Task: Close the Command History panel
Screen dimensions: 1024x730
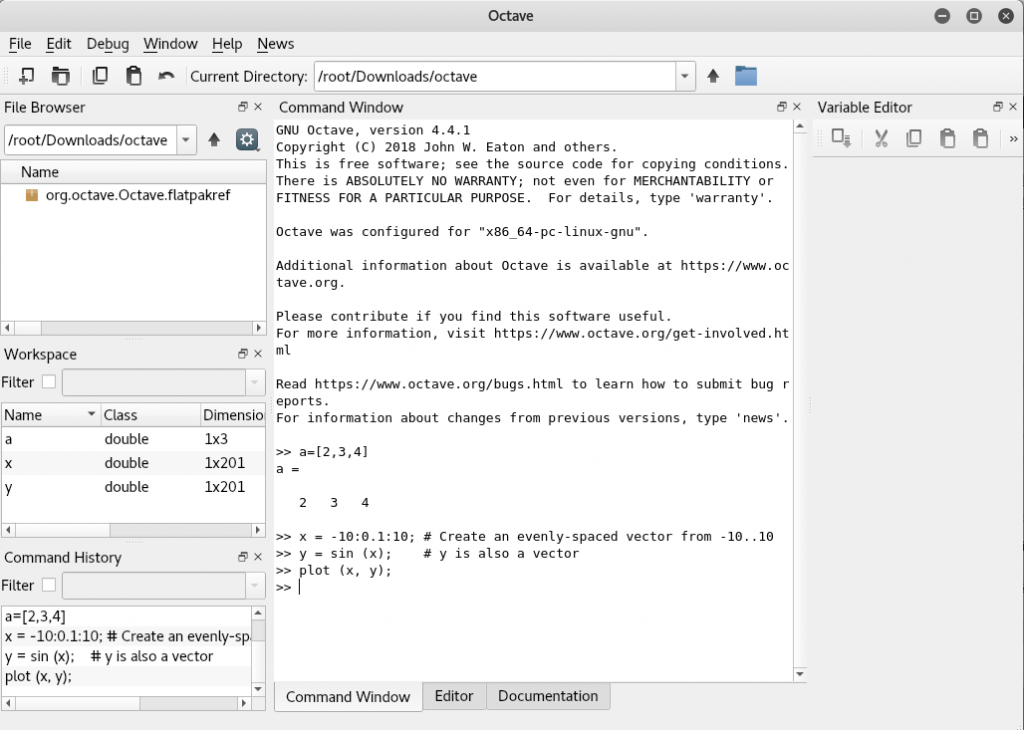Action: coord(258,556)
